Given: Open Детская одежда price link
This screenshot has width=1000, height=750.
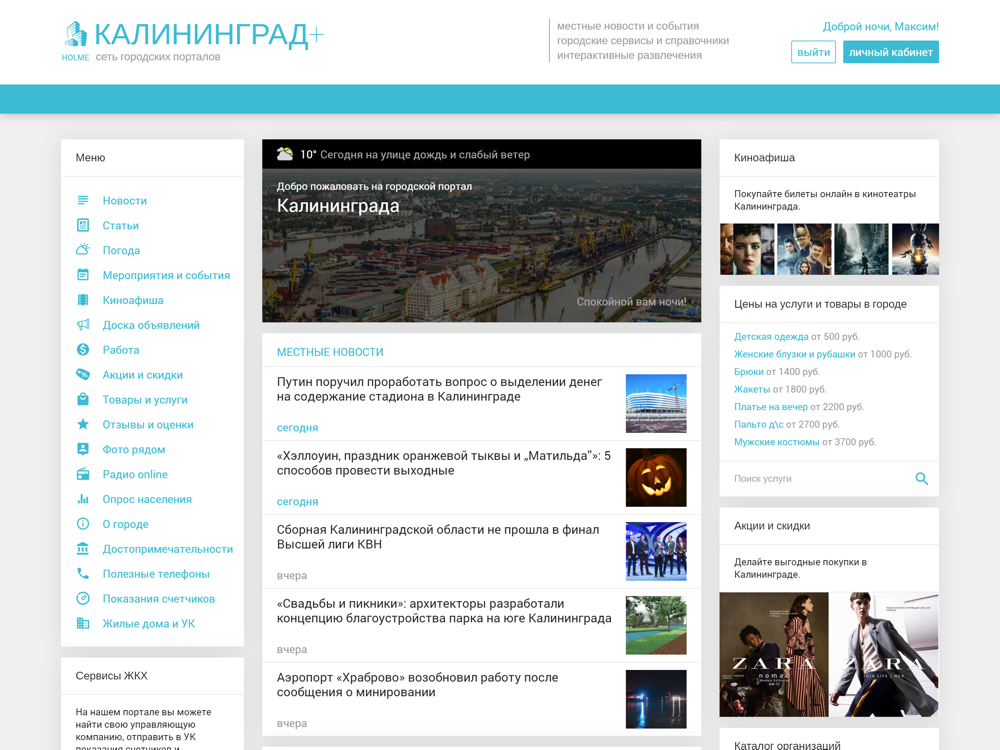Looking at the screenshot, I should pos(771,336).
